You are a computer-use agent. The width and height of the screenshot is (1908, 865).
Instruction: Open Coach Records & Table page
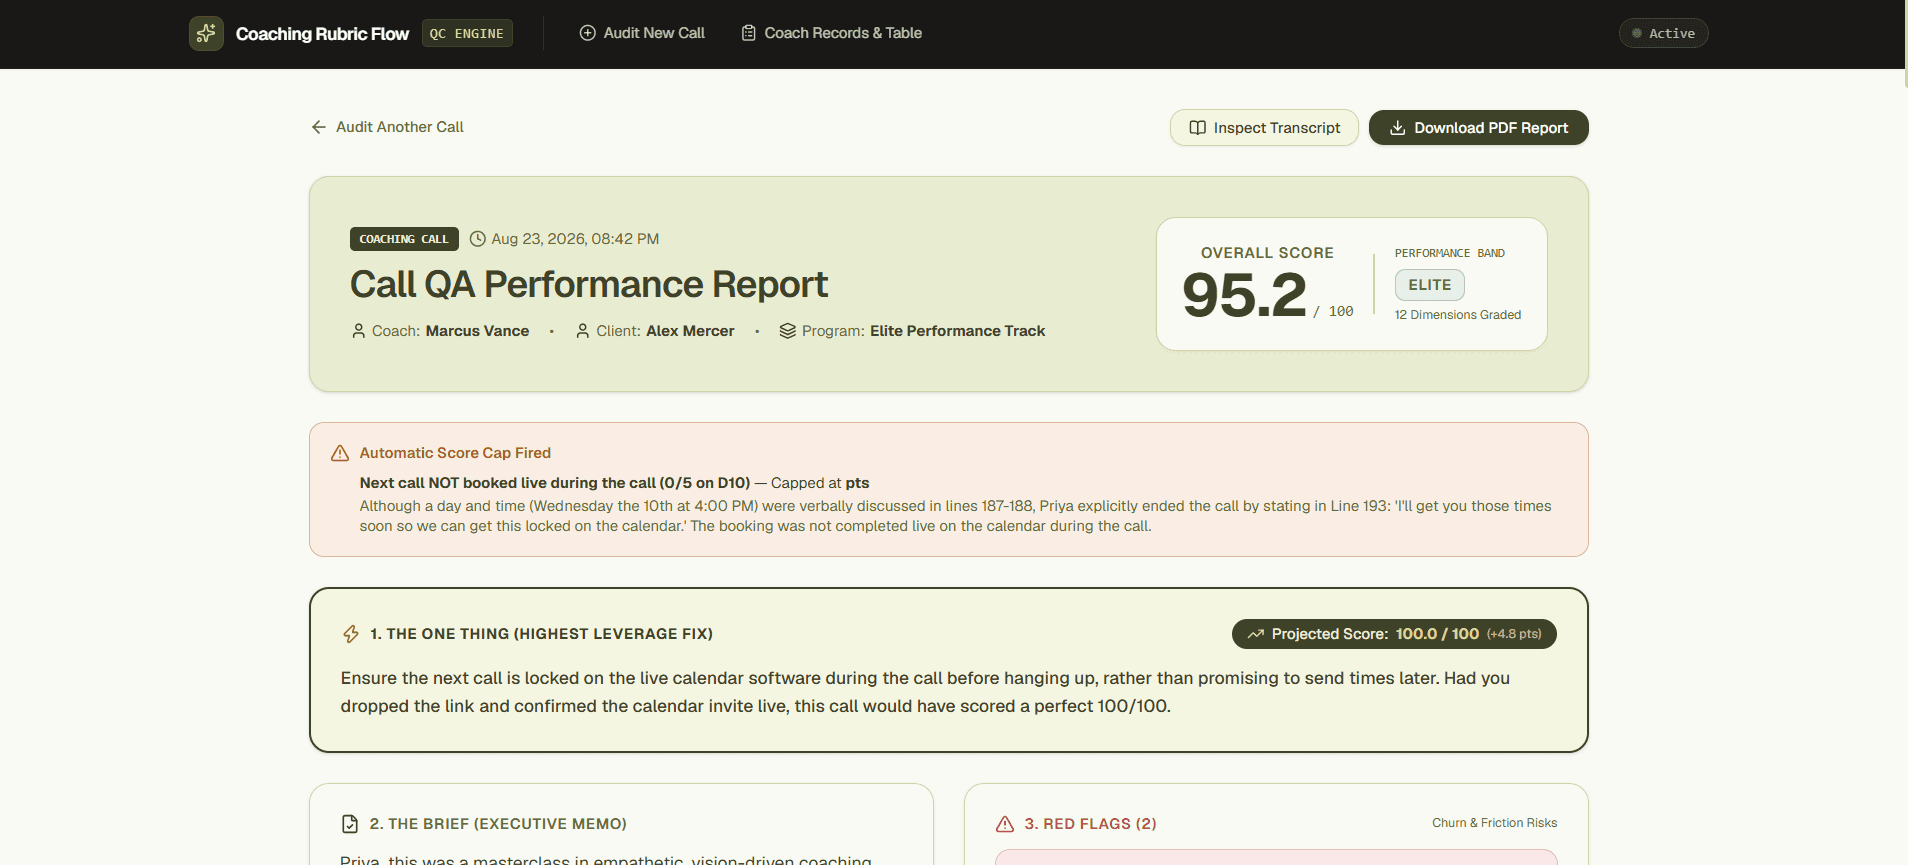[x=832, y=33]
